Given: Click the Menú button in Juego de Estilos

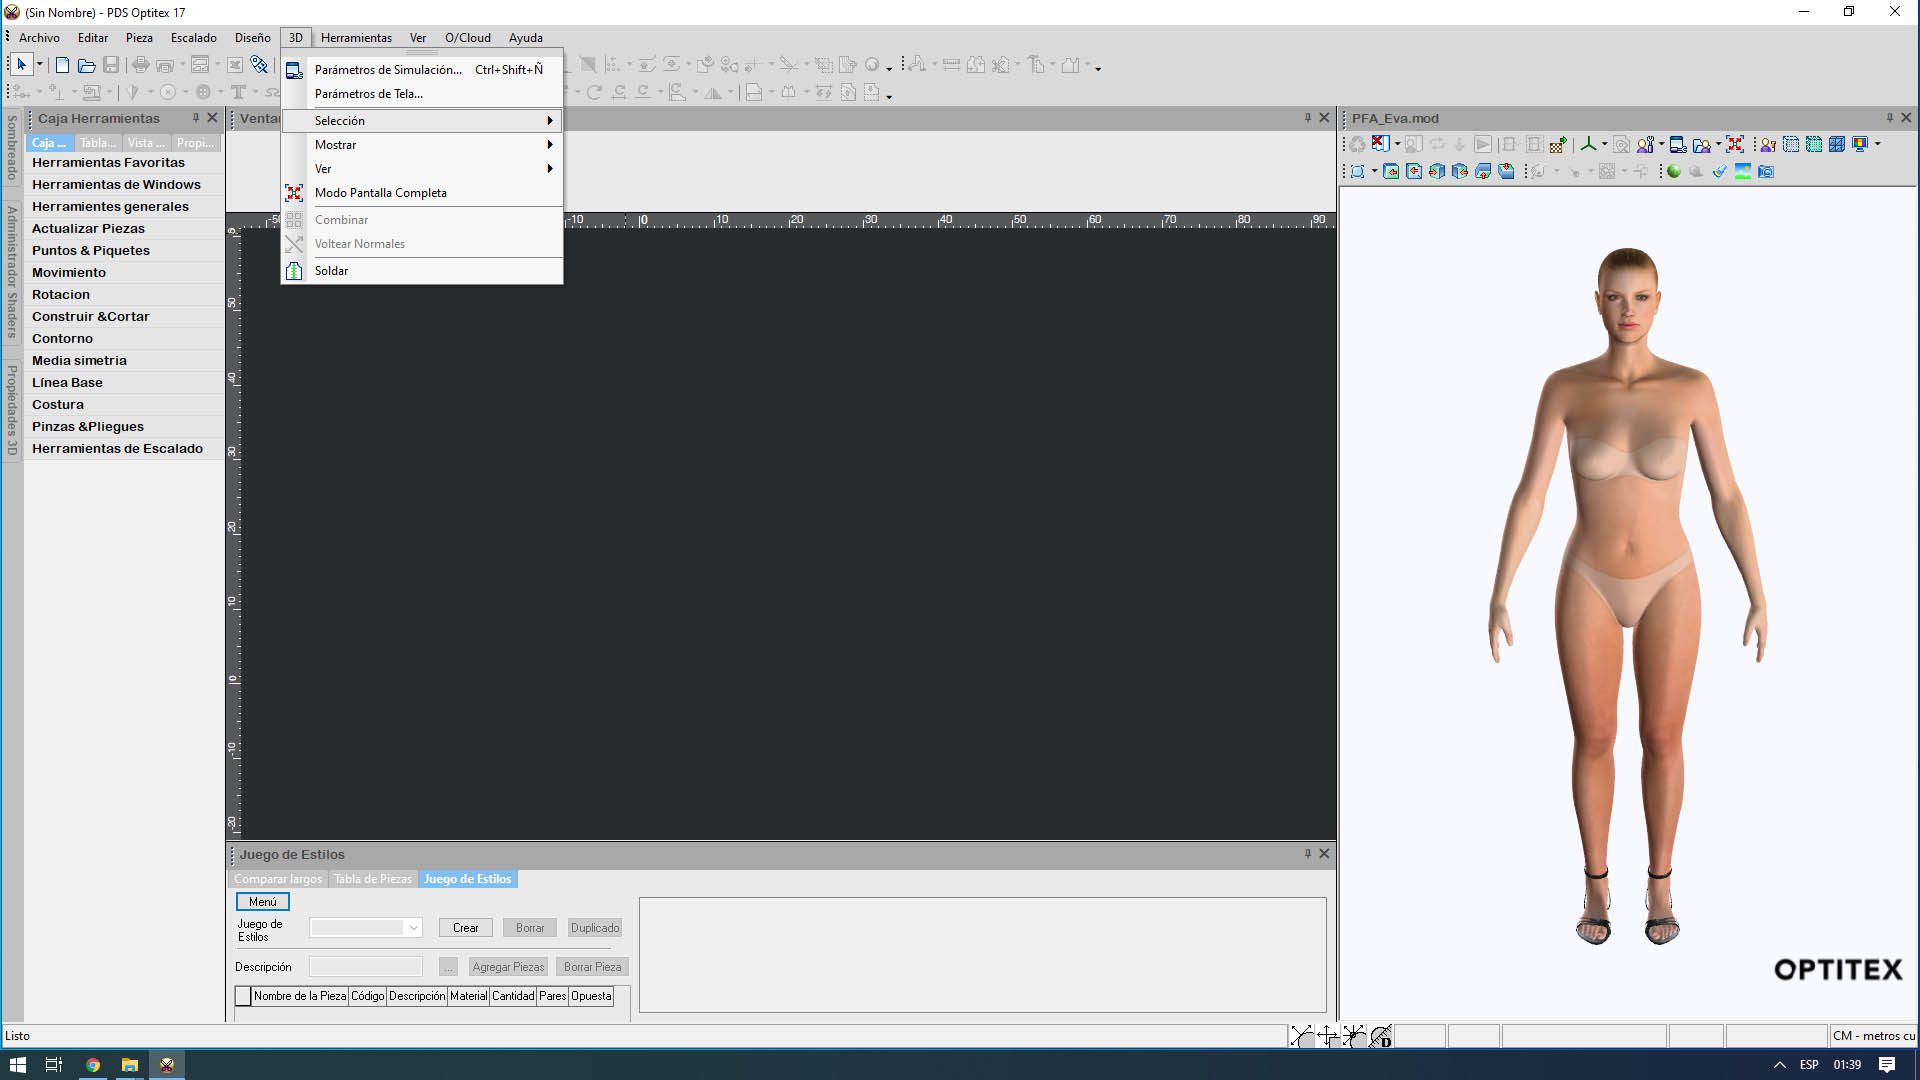Looking at the screenshot, I should (262, 902).
